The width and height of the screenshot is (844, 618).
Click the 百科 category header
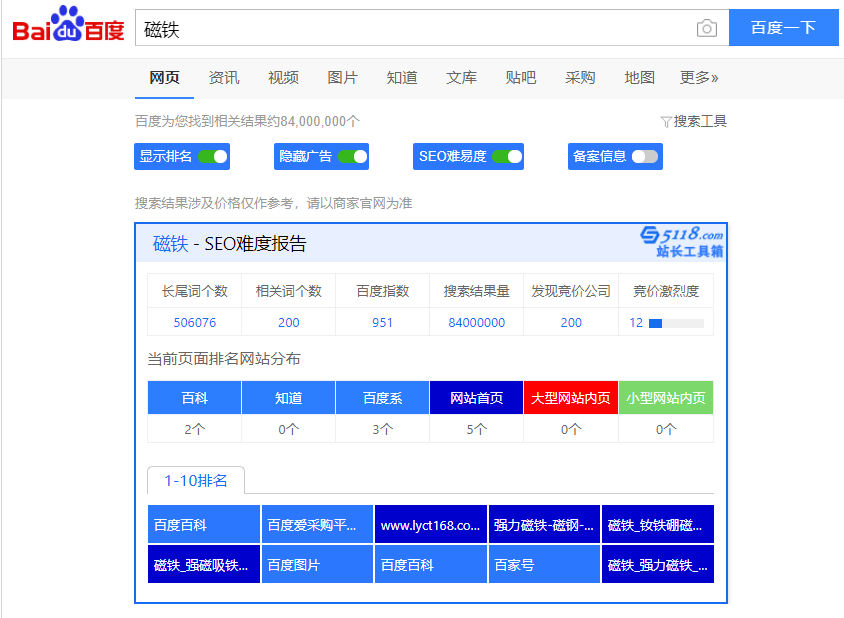(x=194, y=398)
